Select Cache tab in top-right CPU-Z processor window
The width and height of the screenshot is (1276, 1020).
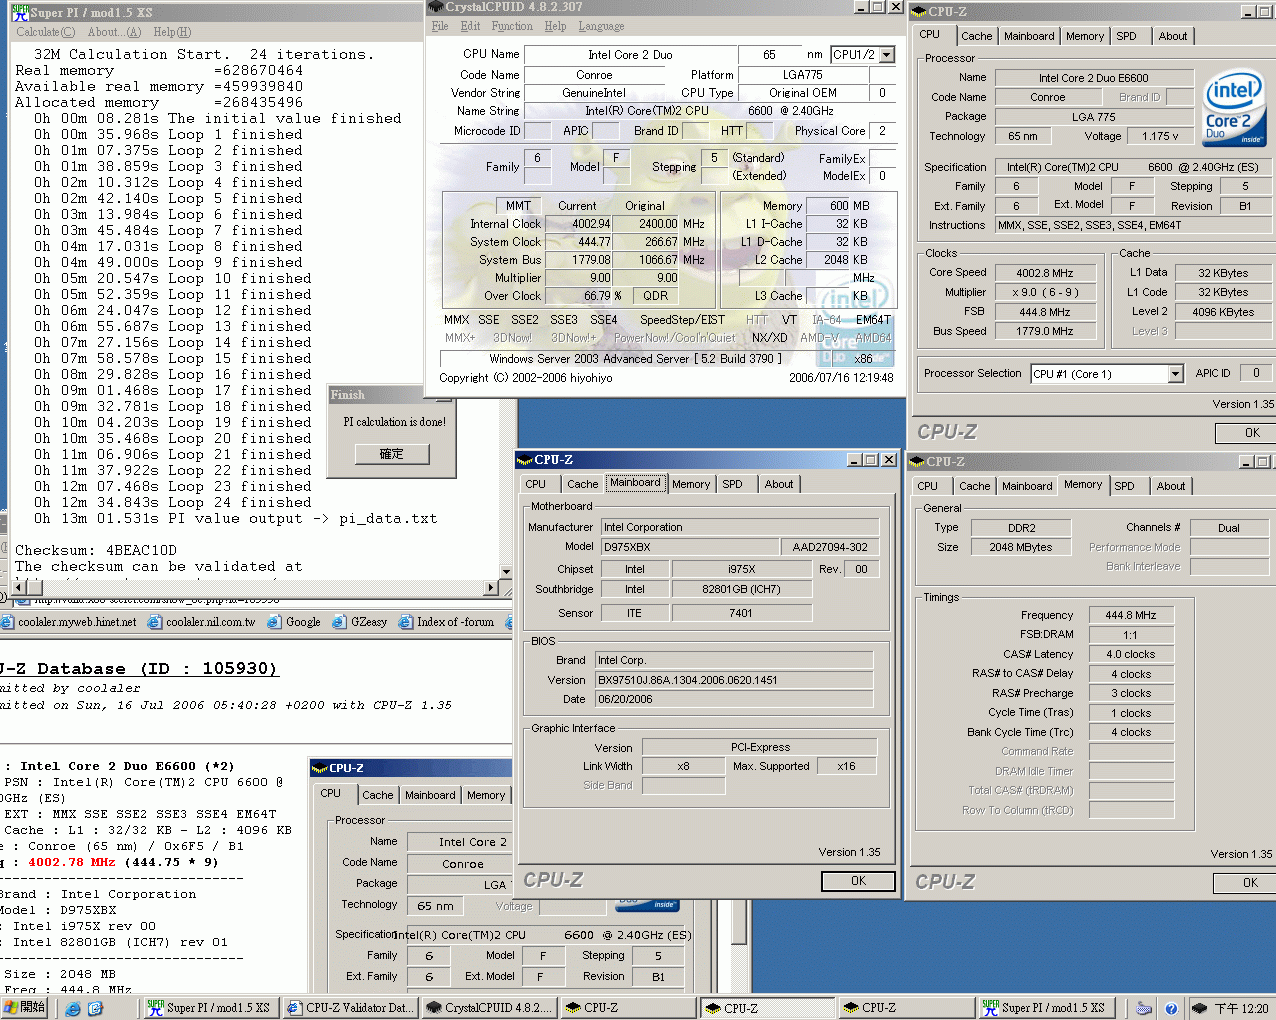point(976,36)
